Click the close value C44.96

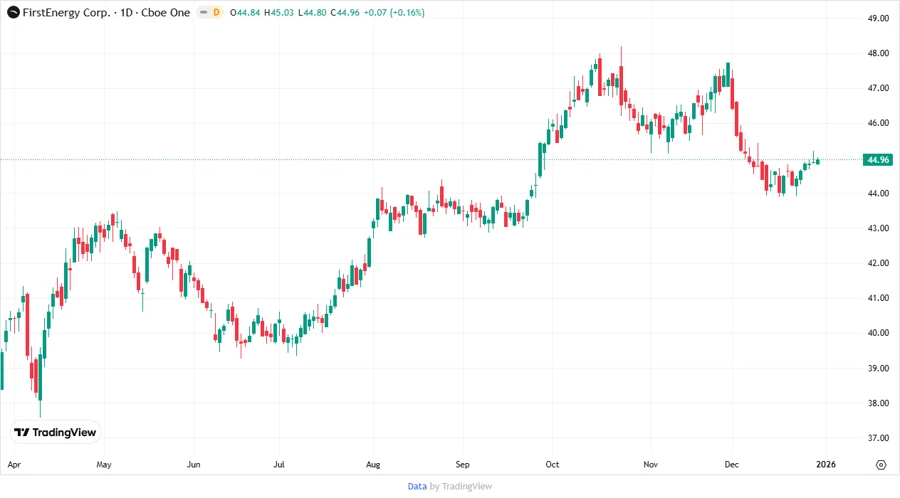tap(345, 12)
